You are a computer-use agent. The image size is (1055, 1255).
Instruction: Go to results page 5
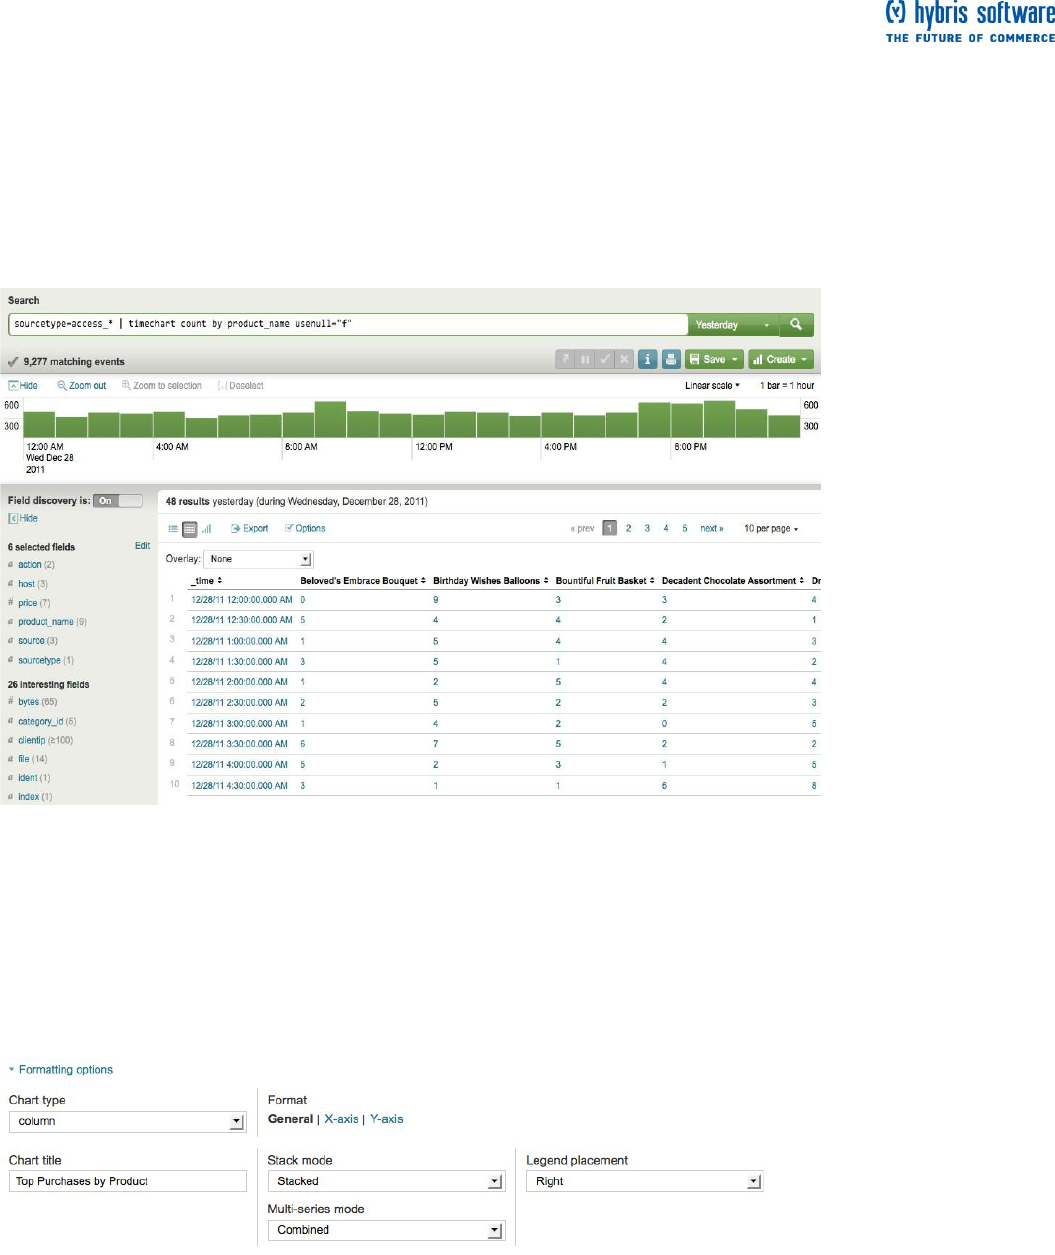(685, 529)
